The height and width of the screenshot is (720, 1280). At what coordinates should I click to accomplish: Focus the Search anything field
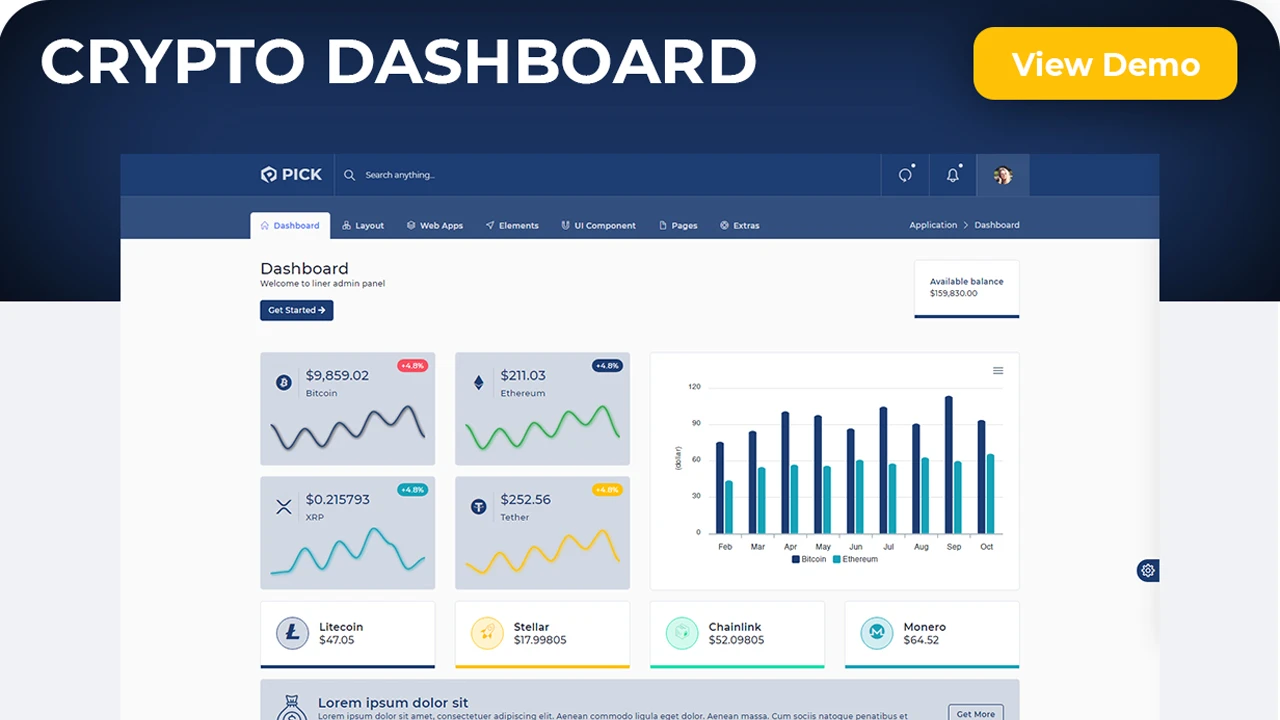400,175
